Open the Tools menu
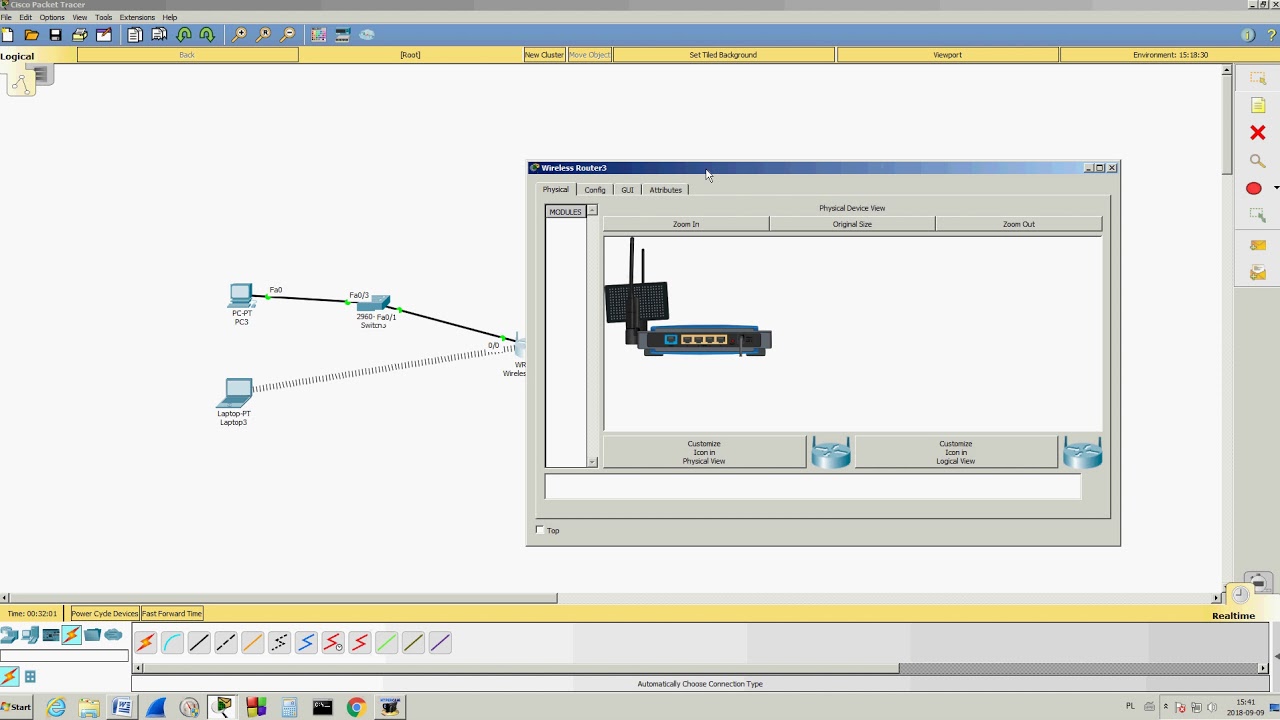 tap(103, 17)
